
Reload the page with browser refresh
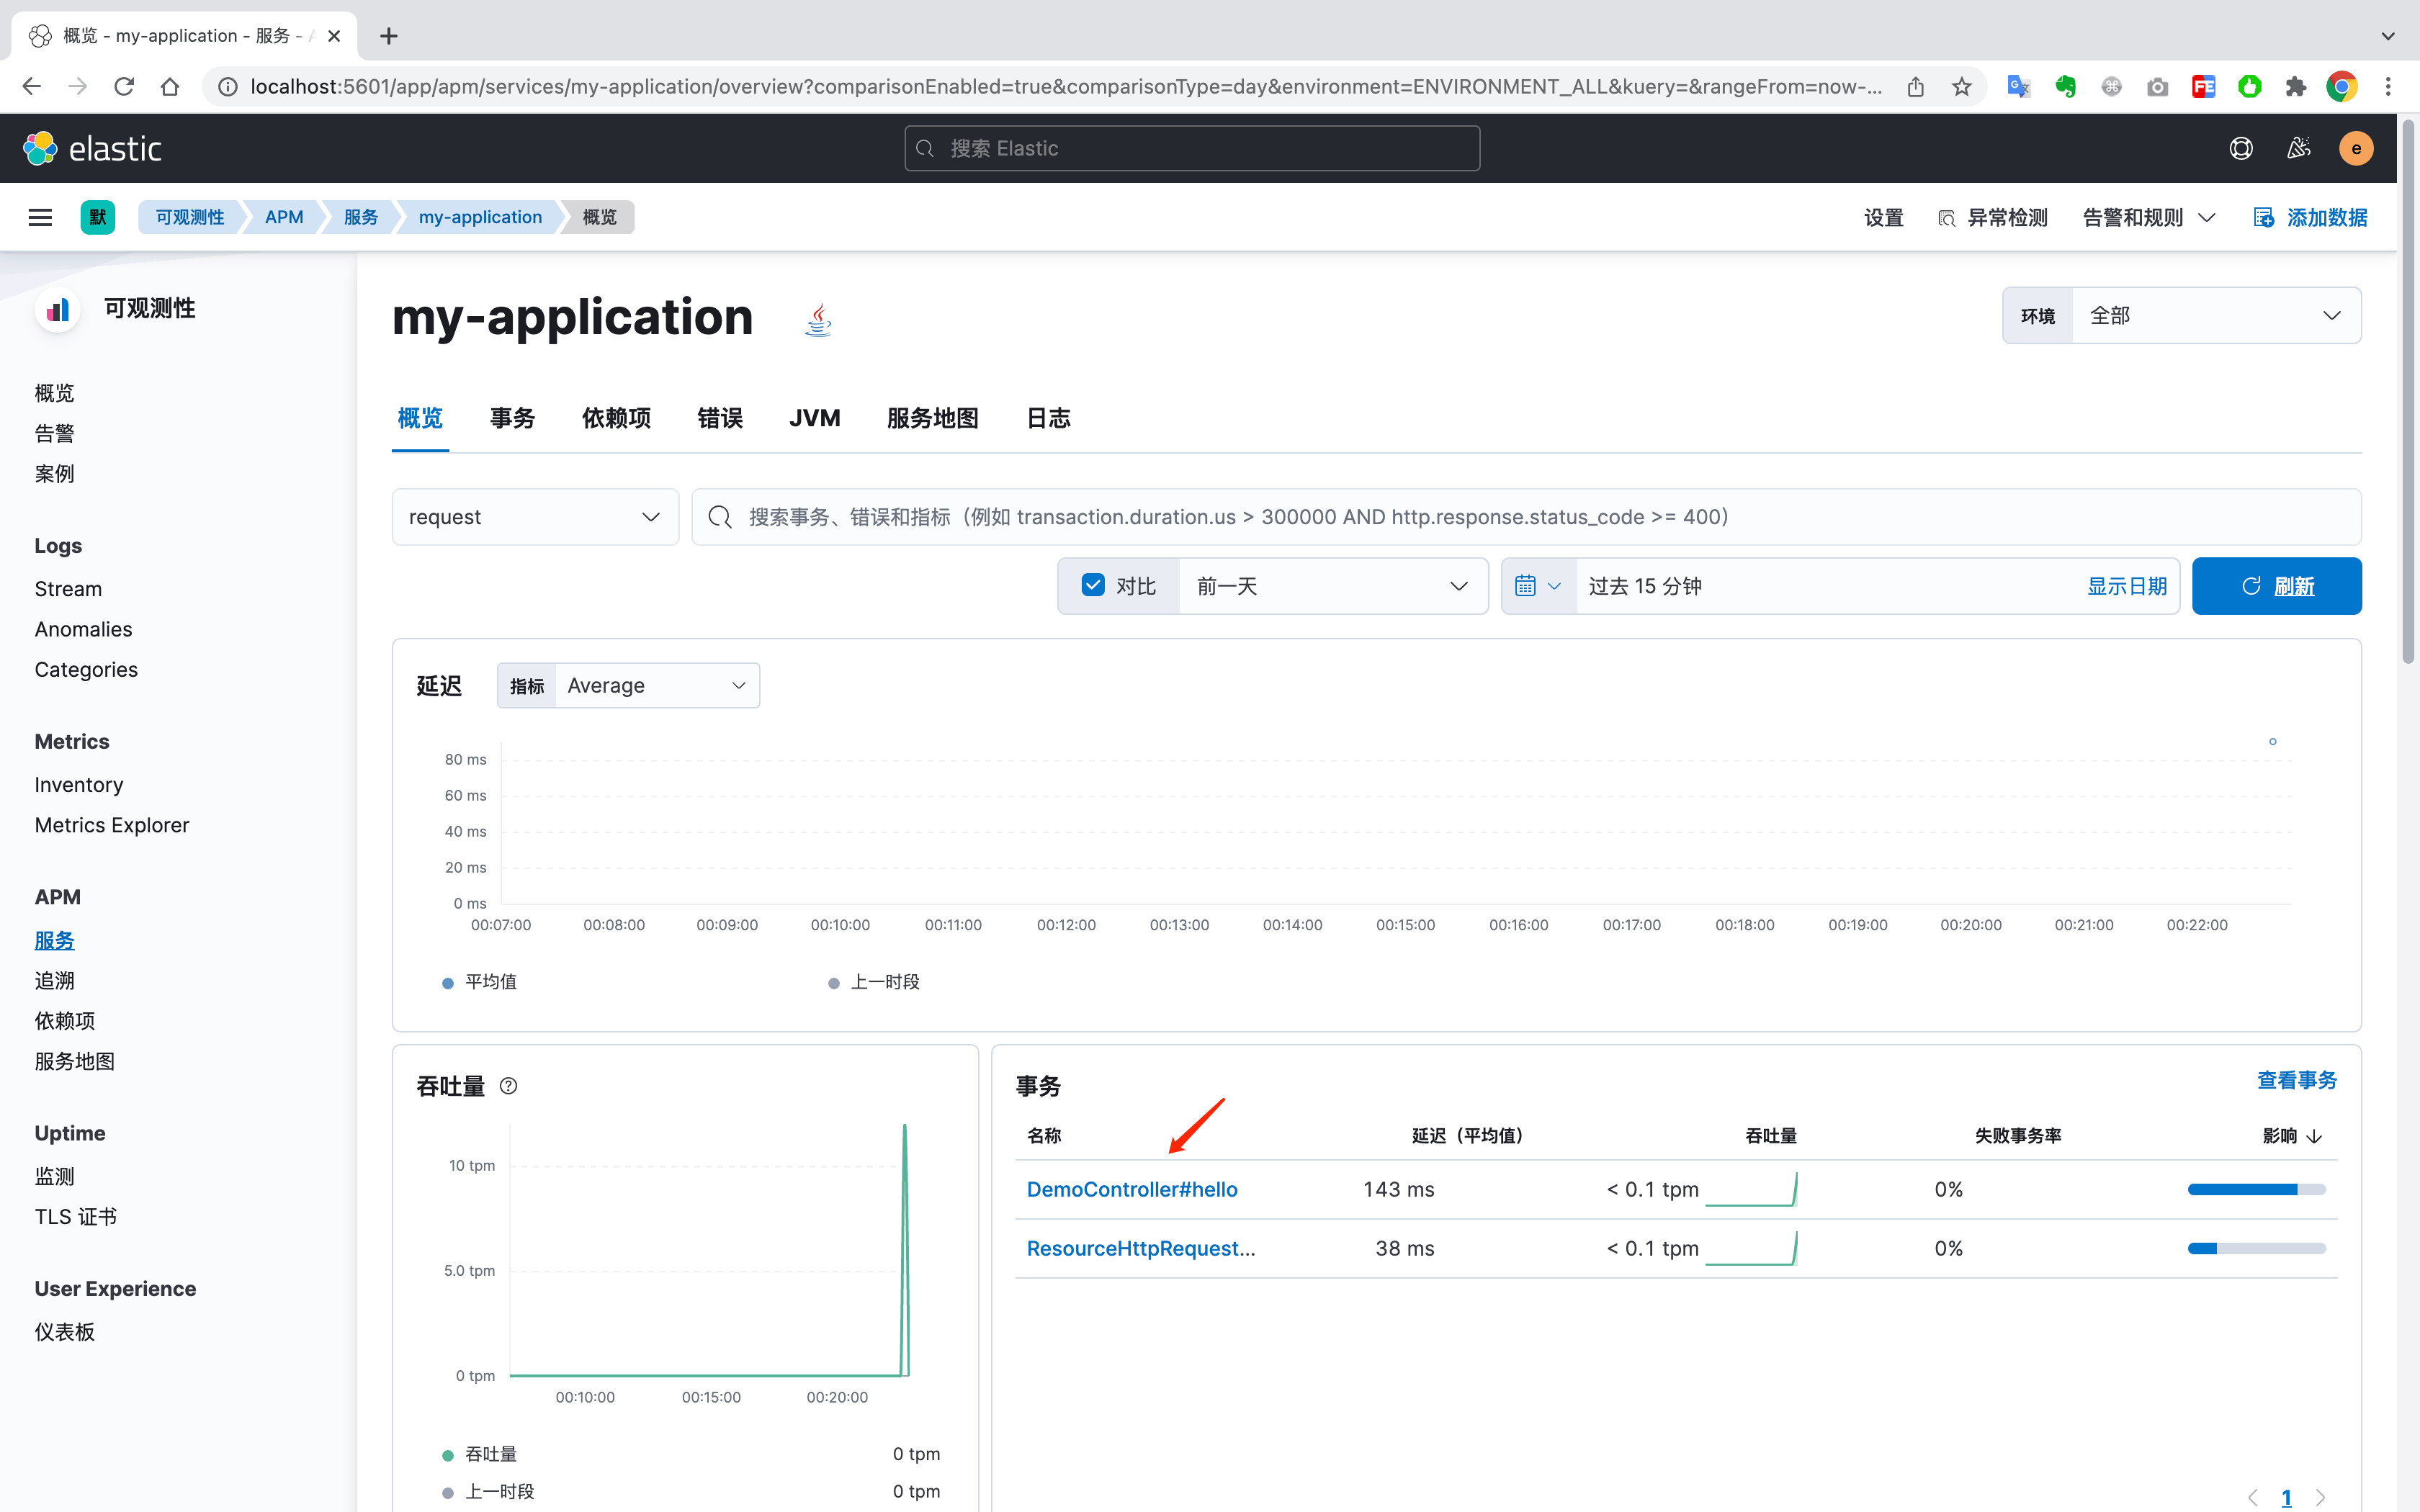[x=124, y=87]
